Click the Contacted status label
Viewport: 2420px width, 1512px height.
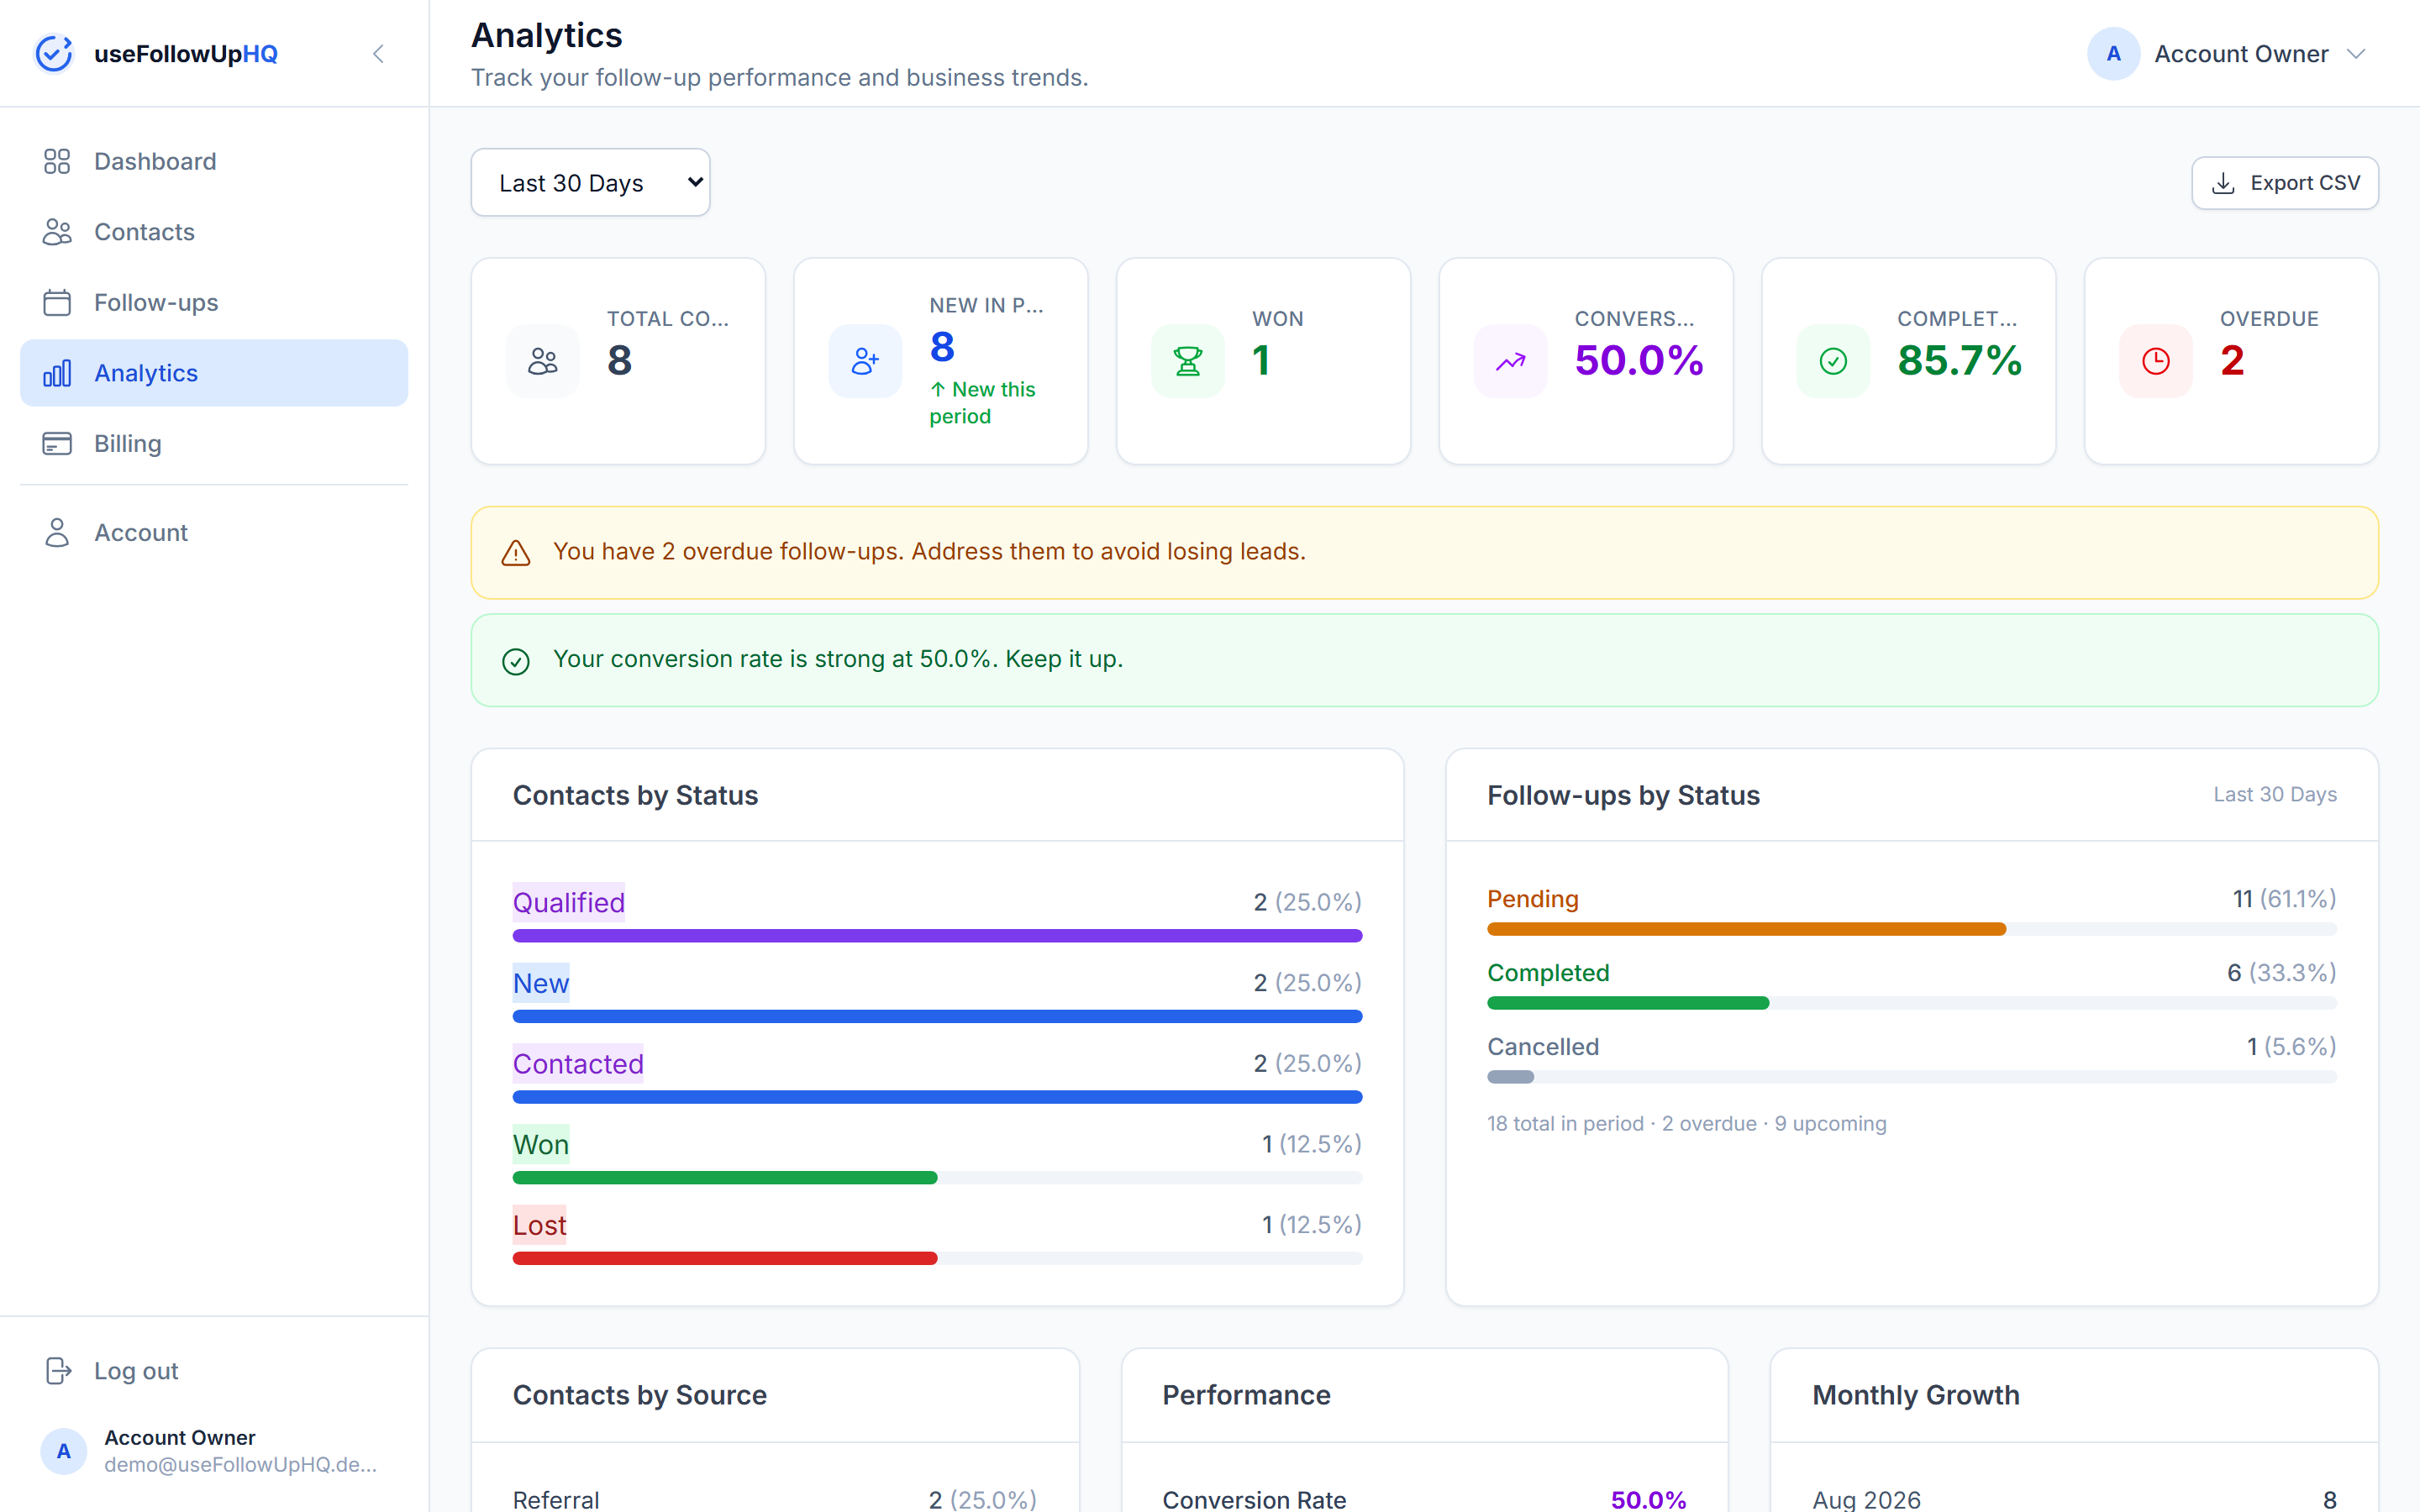pos(578,1063)
